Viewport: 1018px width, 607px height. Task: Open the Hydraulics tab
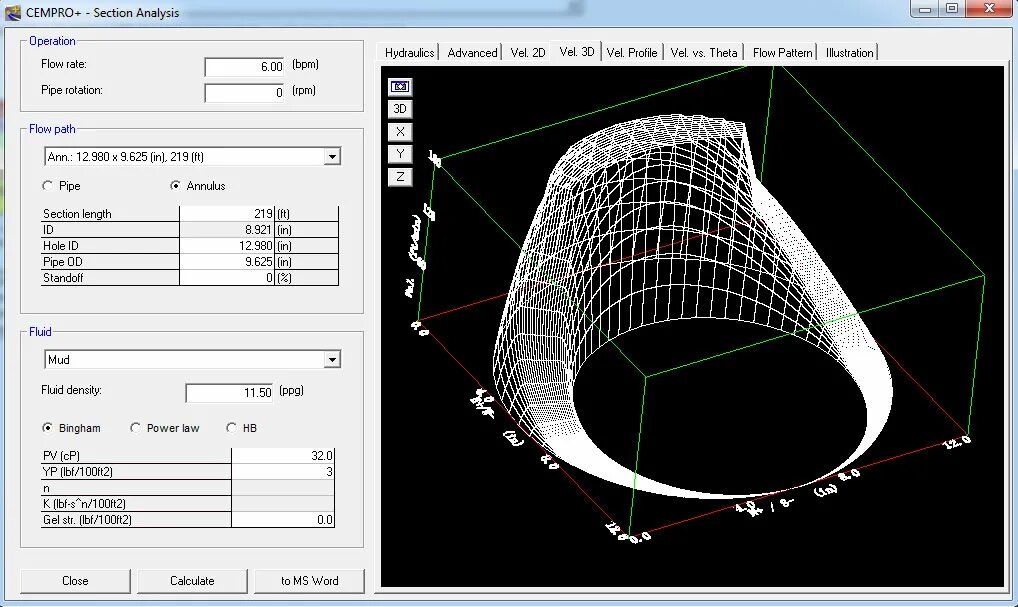tap(409, 53)
